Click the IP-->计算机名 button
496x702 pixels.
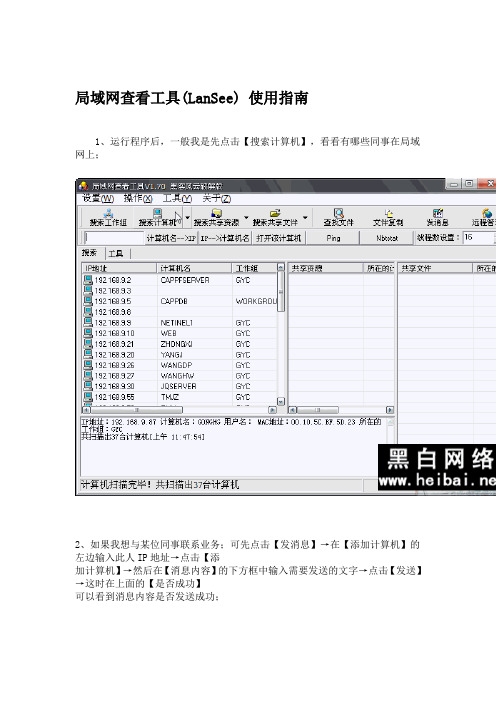(x=225, y=238)
